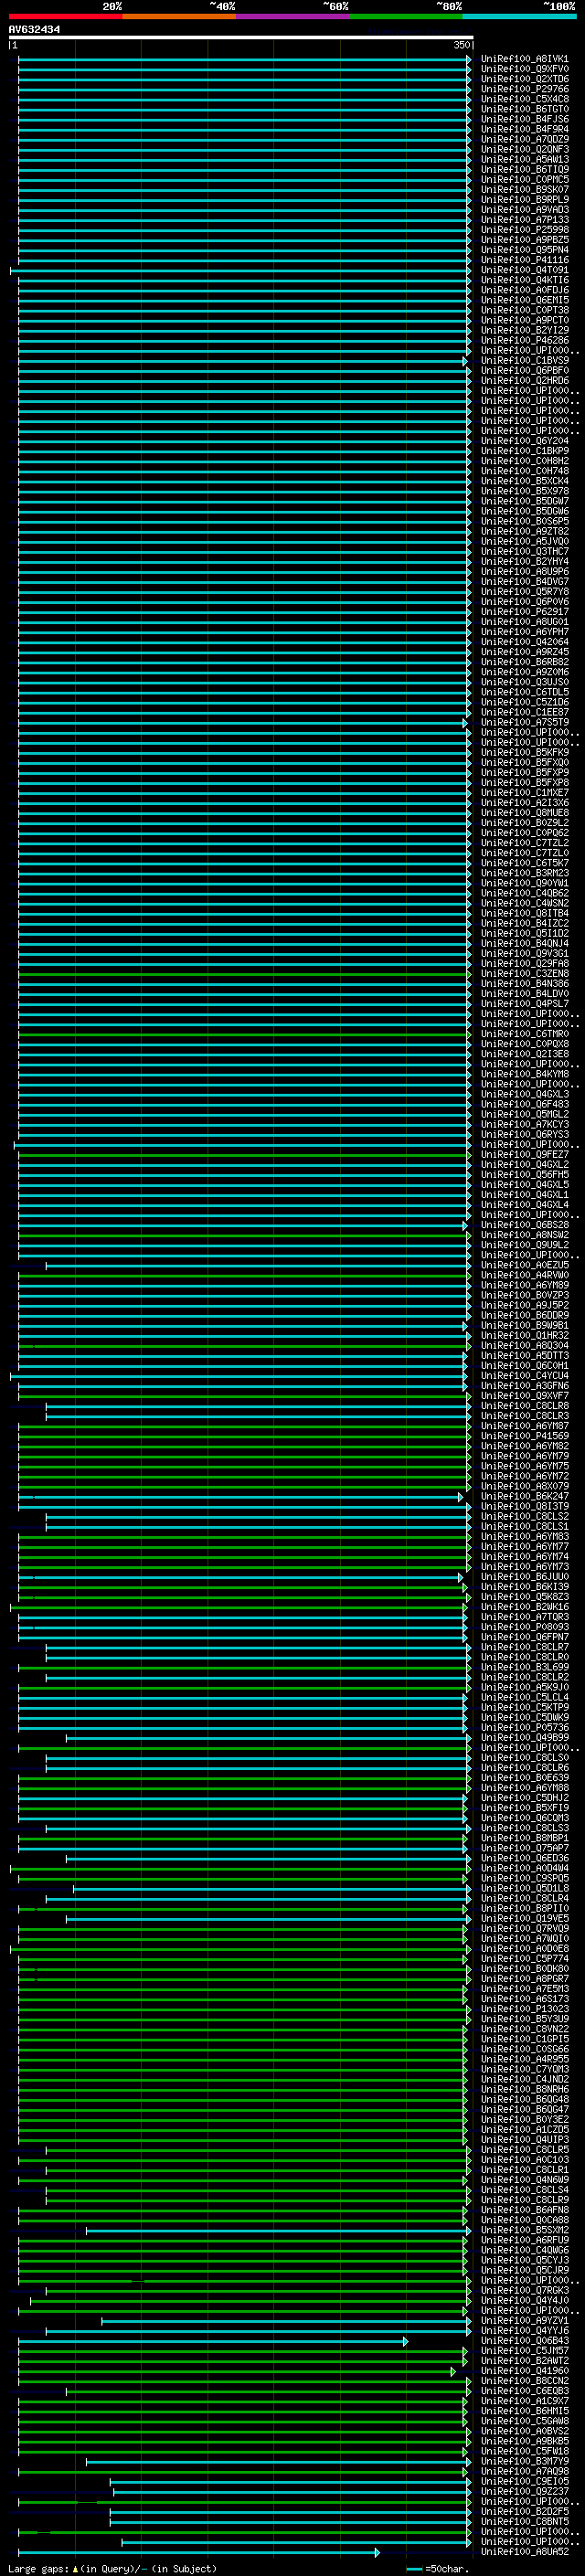Screen dimensions: 585x2576
Task: Click UniRef100_C4YCU4 label
Action: 524,1375
